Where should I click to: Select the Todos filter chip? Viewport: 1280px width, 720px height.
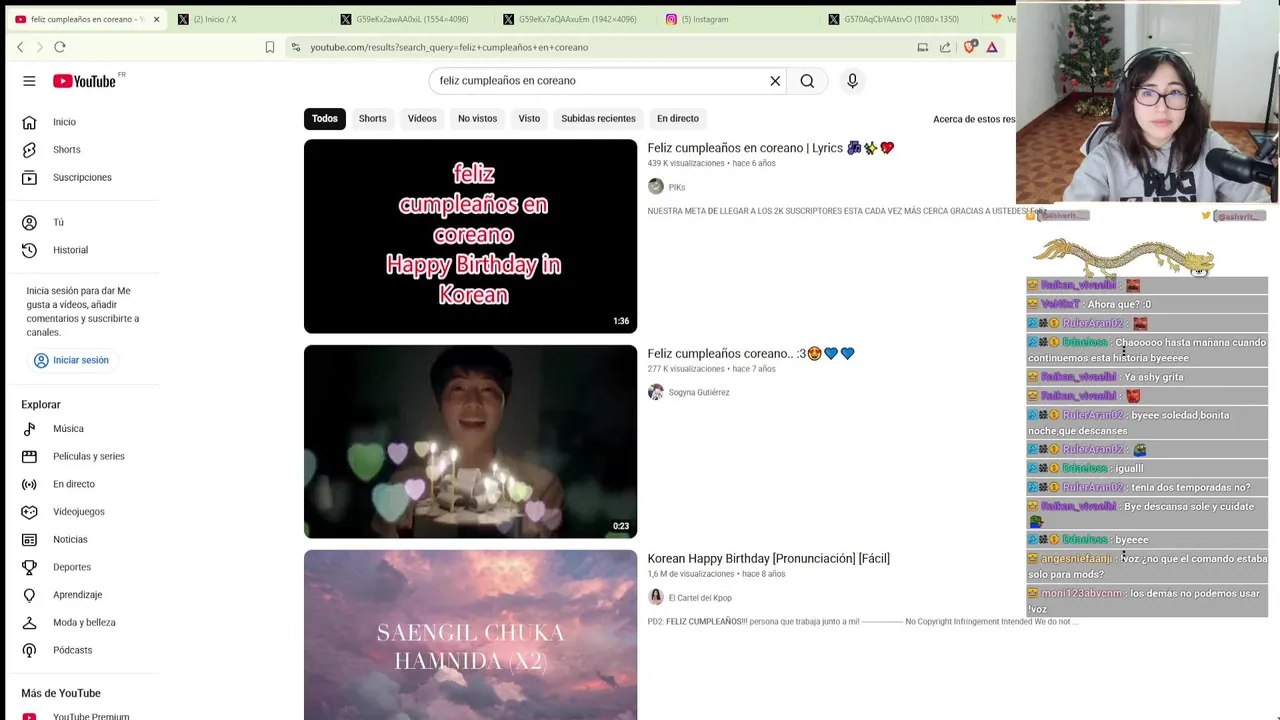(324, 119)
